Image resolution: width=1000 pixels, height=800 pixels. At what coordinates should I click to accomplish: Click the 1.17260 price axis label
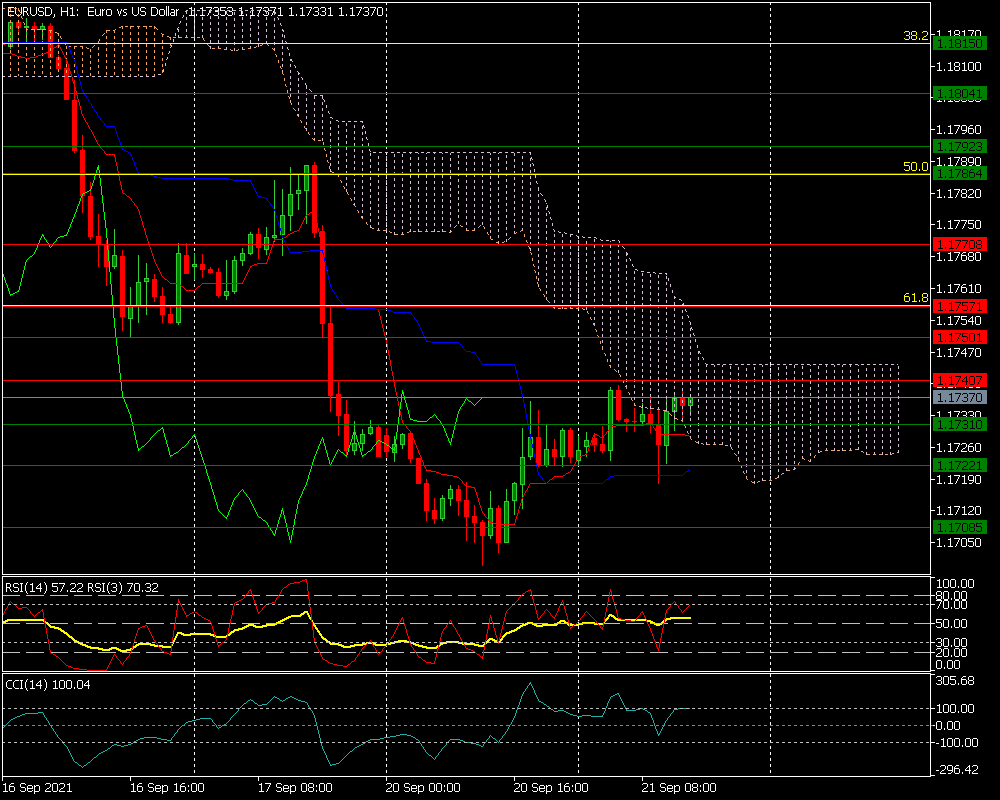[959, 447]
